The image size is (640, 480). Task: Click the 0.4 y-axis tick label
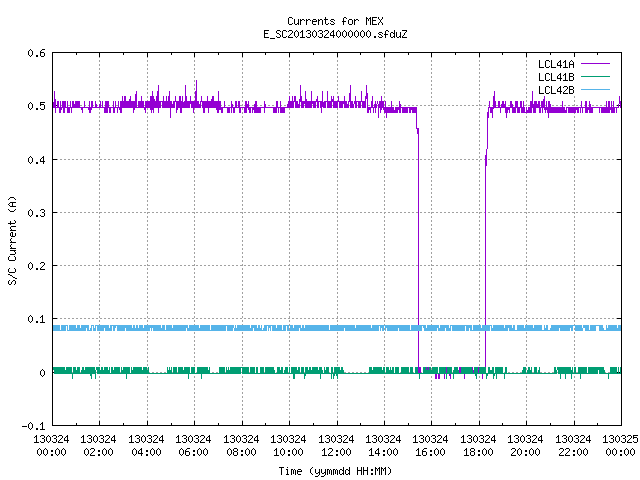click(x=36, y=160)
